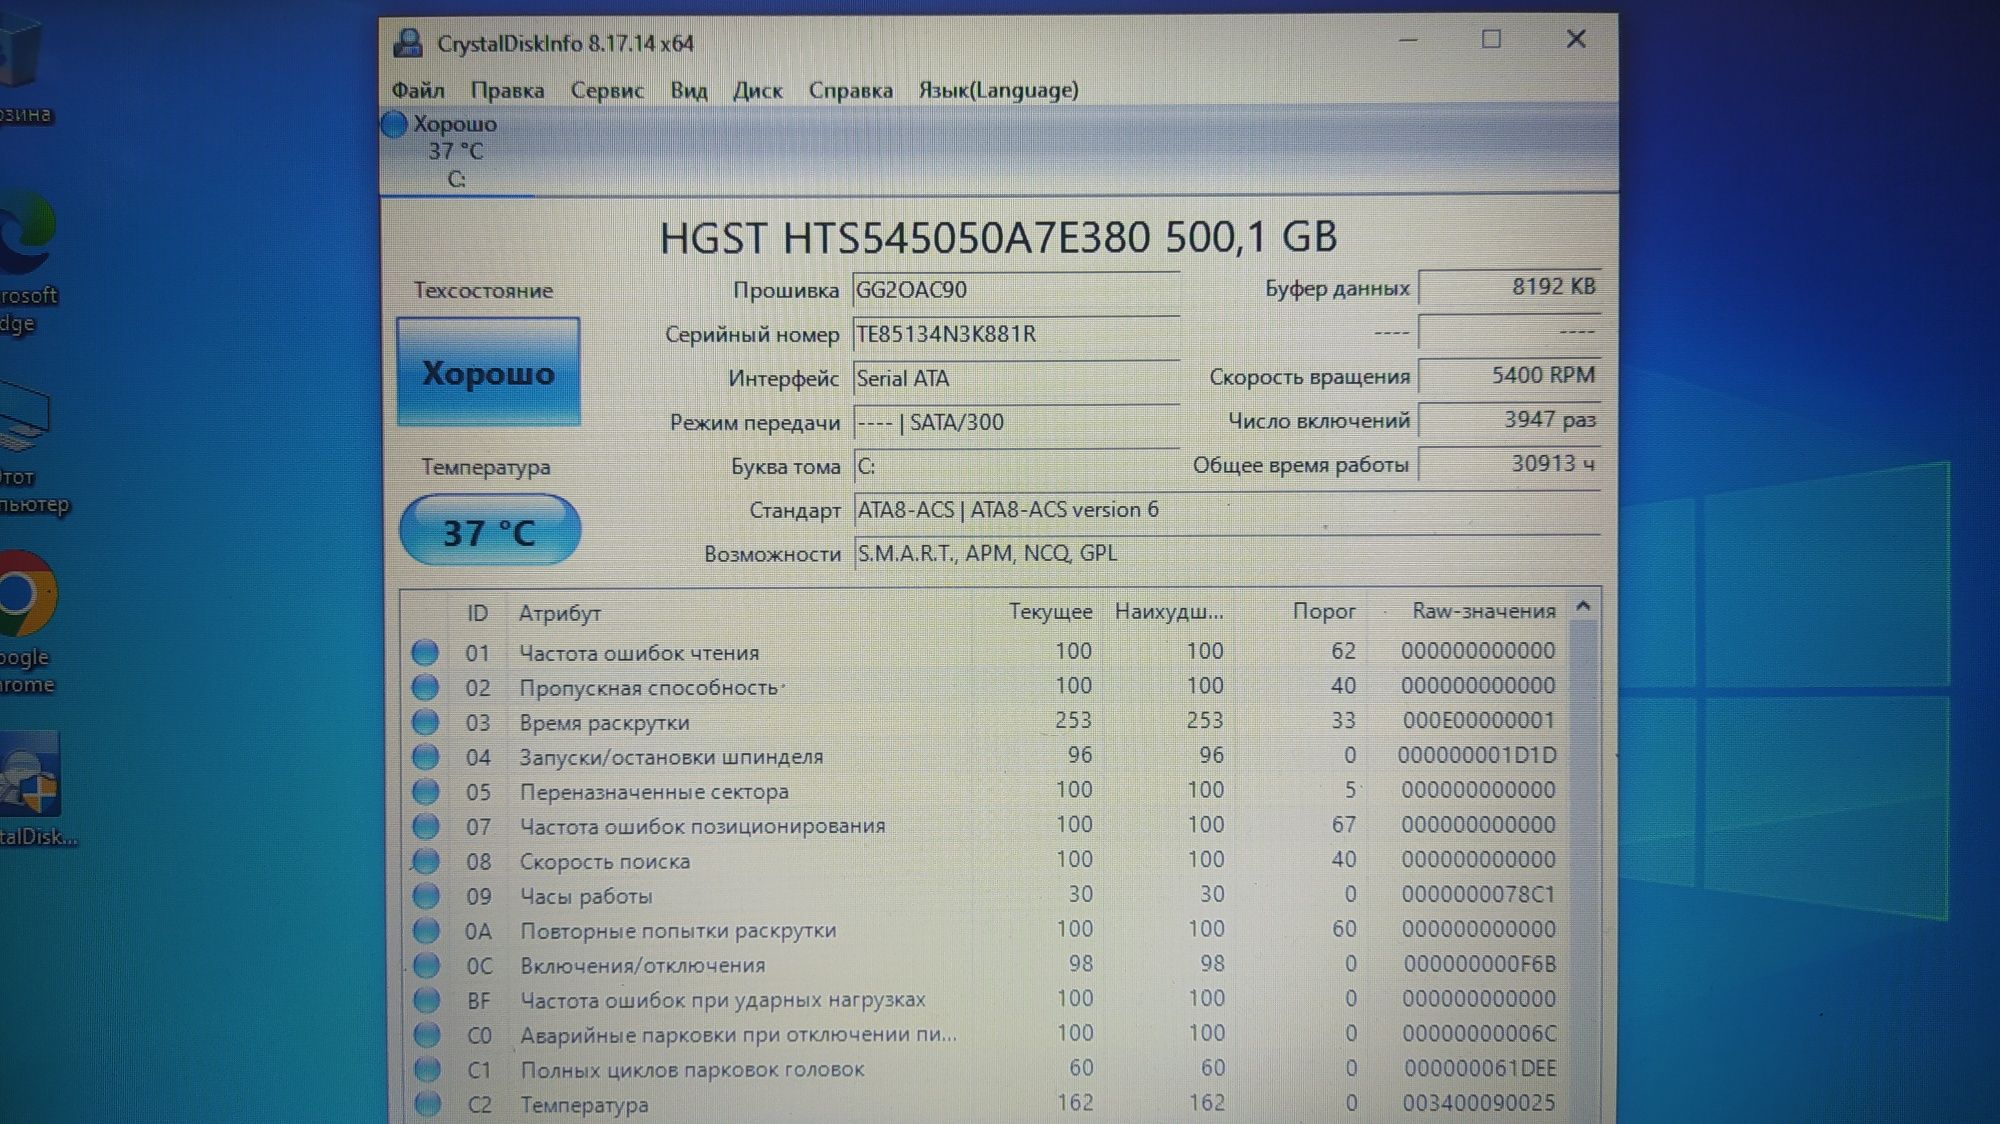This screenshot has width=2000, height=1124.
Task: Click the Хорошо health status button
Action: (488, 372)
